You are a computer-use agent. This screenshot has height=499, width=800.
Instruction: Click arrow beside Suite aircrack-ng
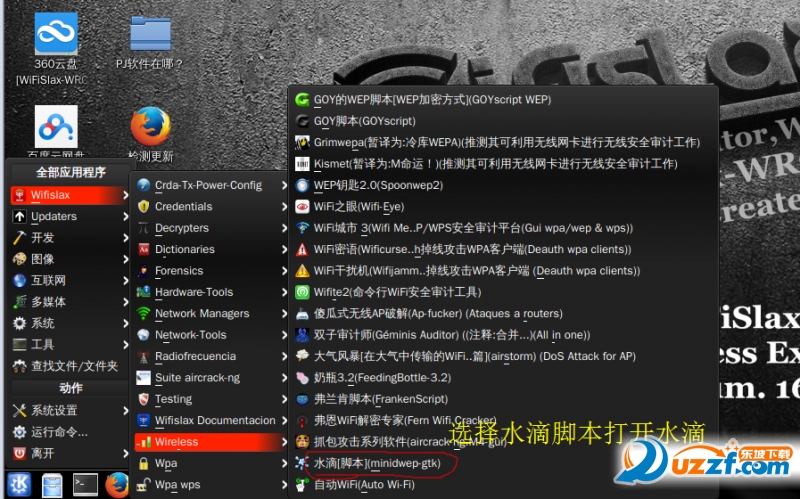pos(284,378)
